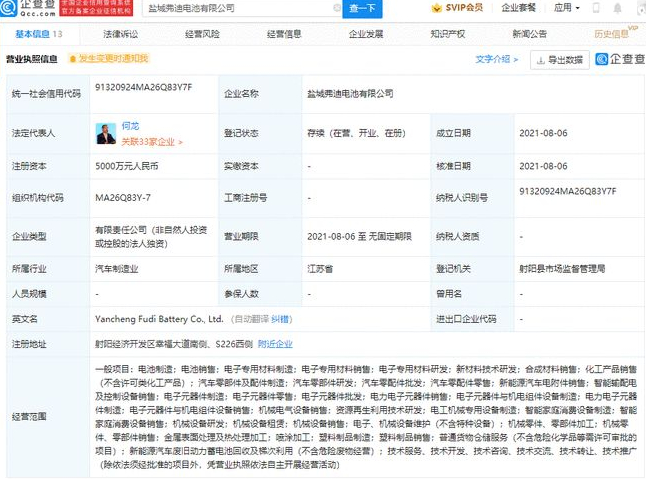Viewport: 646px width, 479px height.
Task: Switch to the 企业发展 tab
Action: click(366, 34)
